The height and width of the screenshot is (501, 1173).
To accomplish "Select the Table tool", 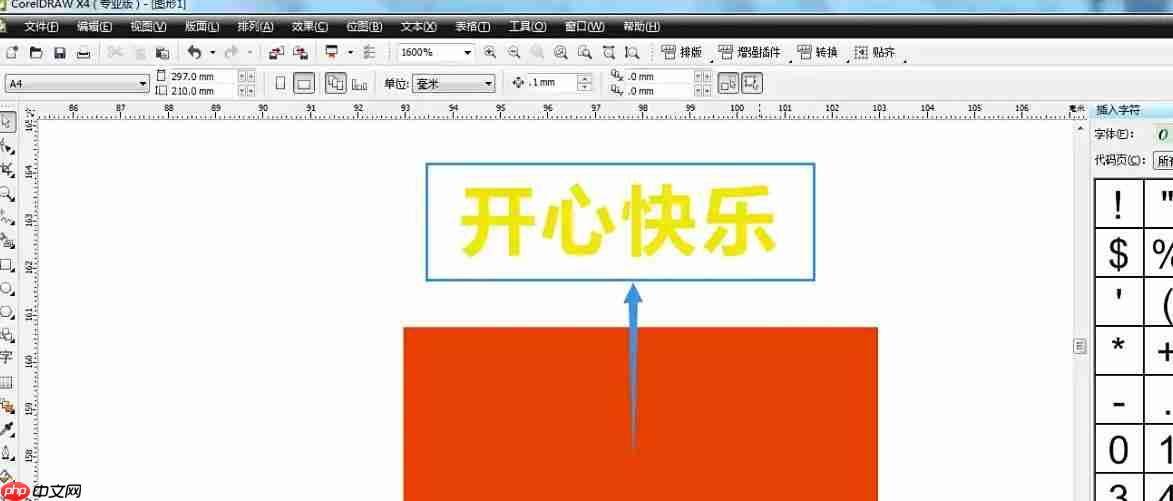I will [x=7, y=382].
